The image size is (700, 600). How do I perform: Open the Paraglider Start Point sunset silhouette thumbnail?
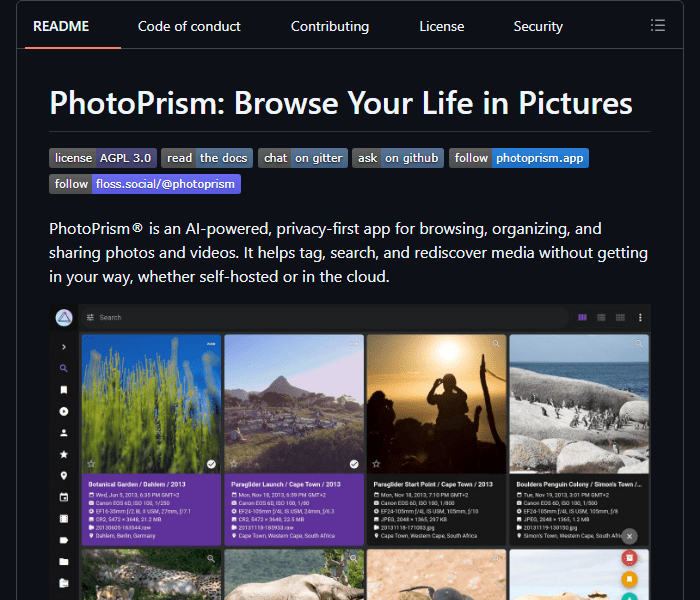(x=437, y=404)
